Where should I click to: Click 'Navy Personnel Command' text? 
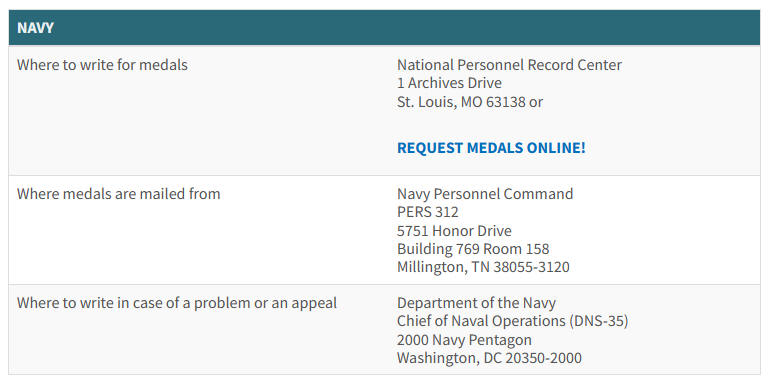(485, 194)
